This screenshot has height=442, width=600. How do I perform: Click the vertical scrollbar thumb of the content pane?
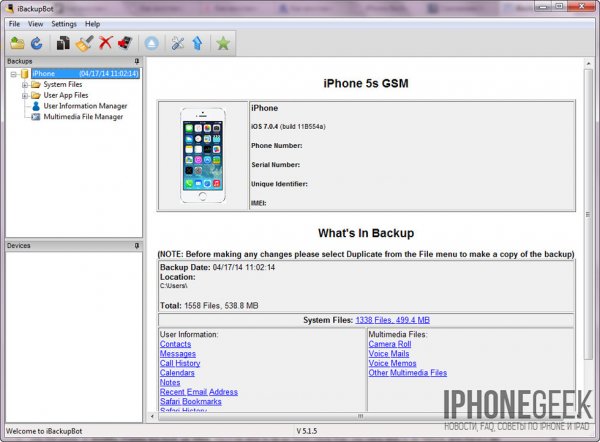click(x=588, y=214)
